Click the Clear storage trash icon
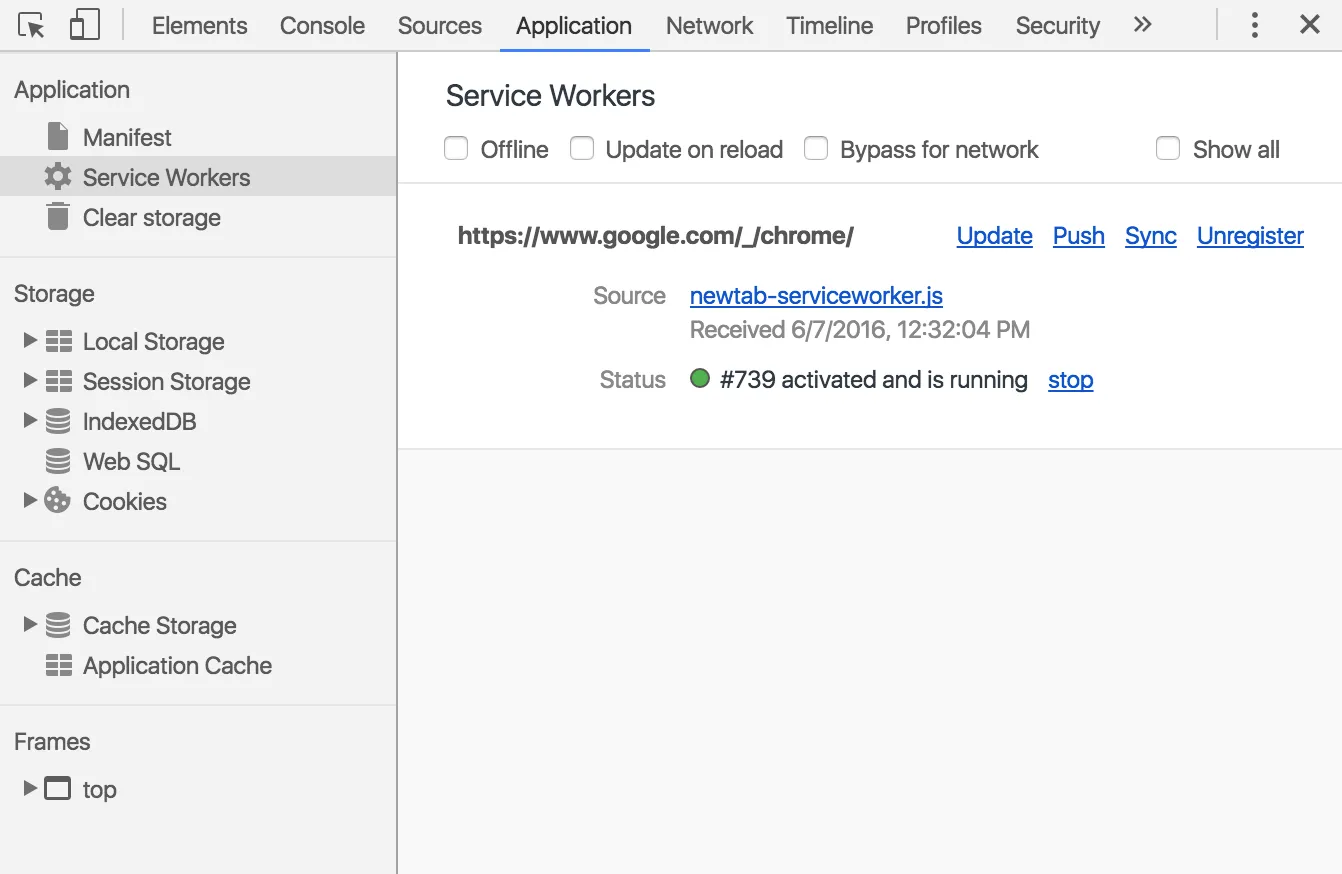 [59, 217]
